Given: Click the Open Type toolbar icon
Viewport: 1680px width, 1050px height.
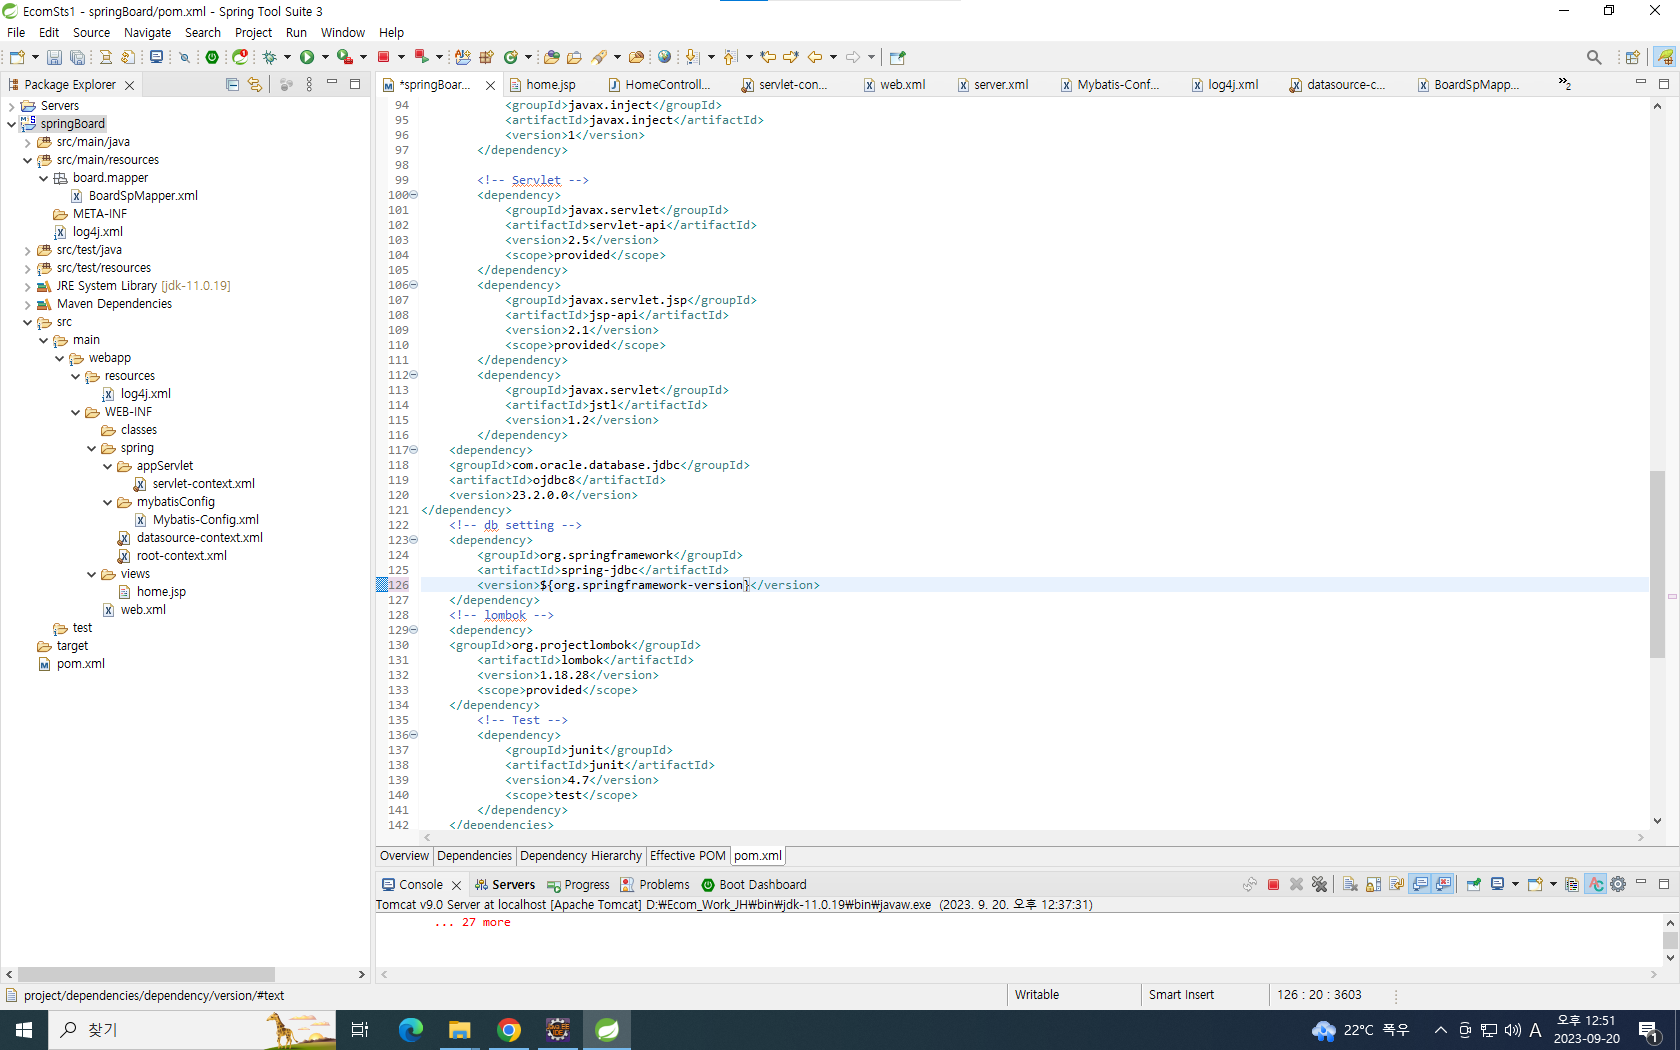Looking at the screenshot, I should 551,57.
